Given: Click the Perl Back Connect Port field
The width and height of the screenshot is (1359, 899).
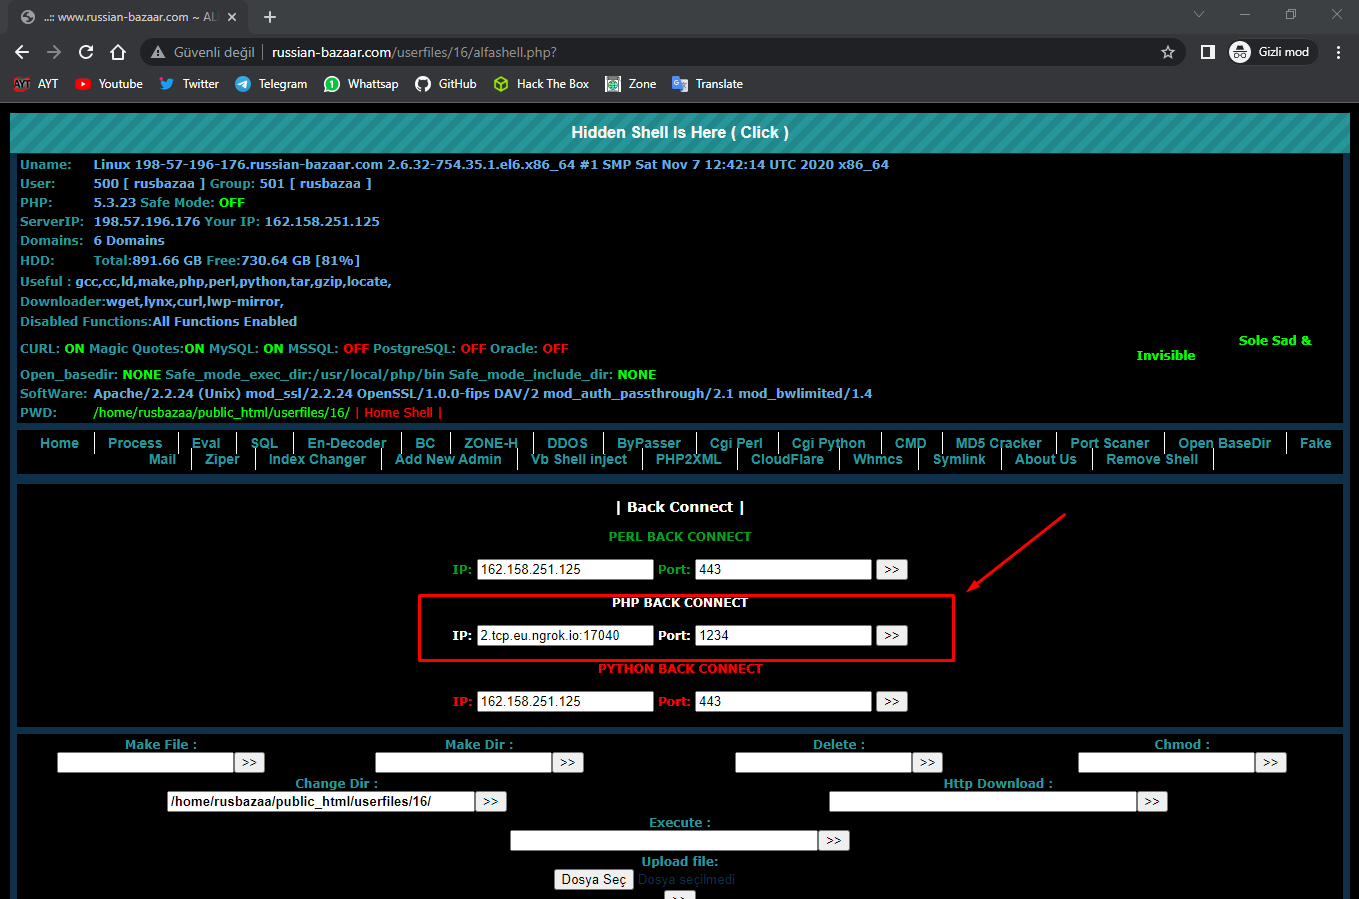Looking at the screenshot, I should pos(783,569).
